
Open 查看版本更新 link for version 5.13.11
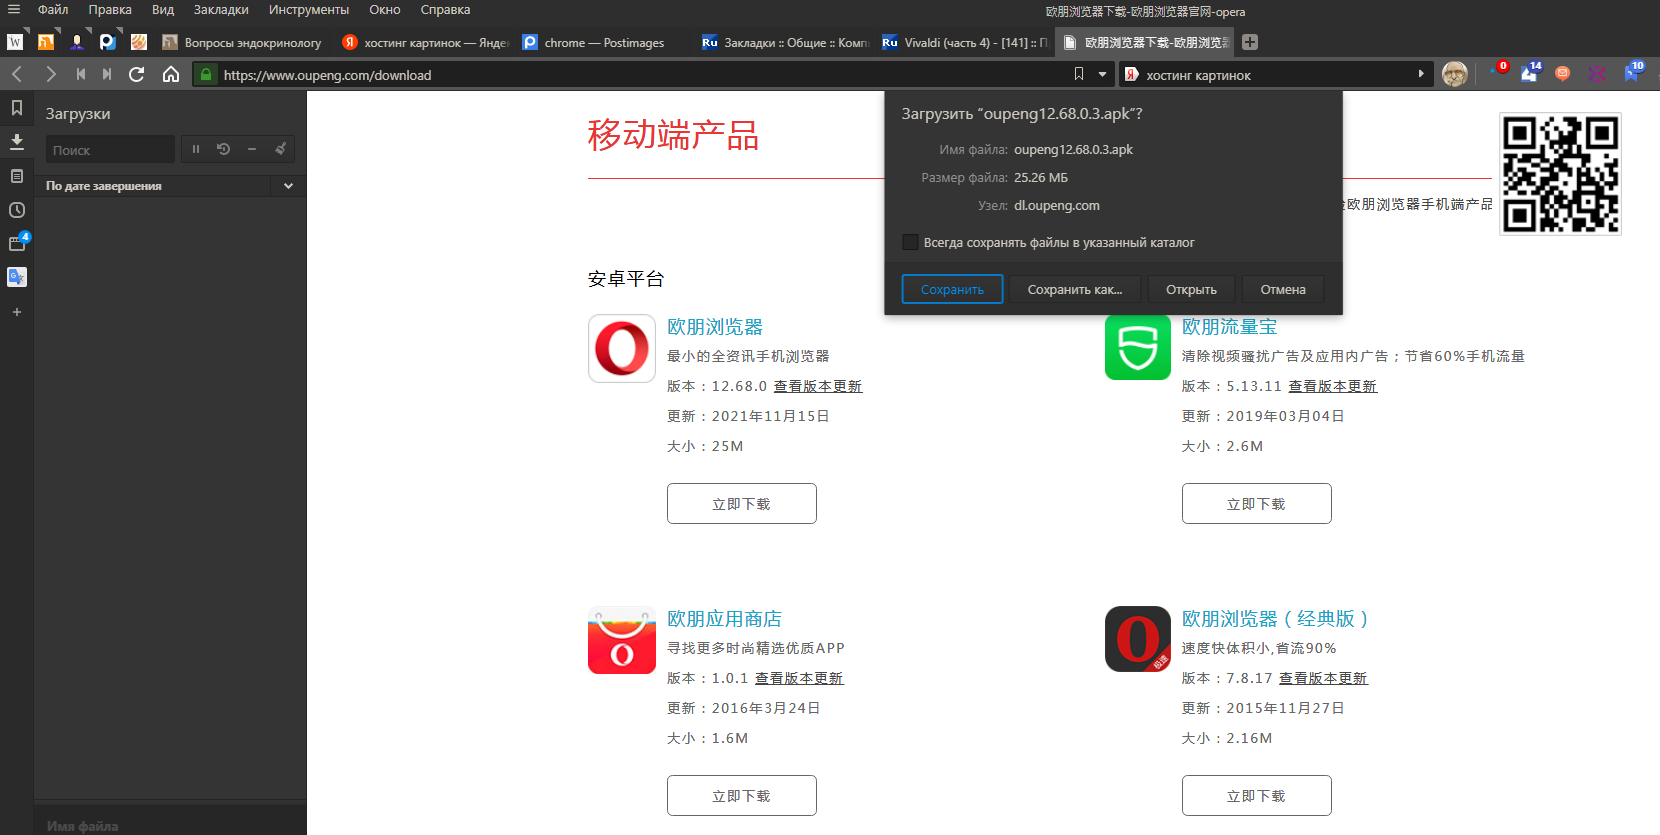pos(1333,386)
